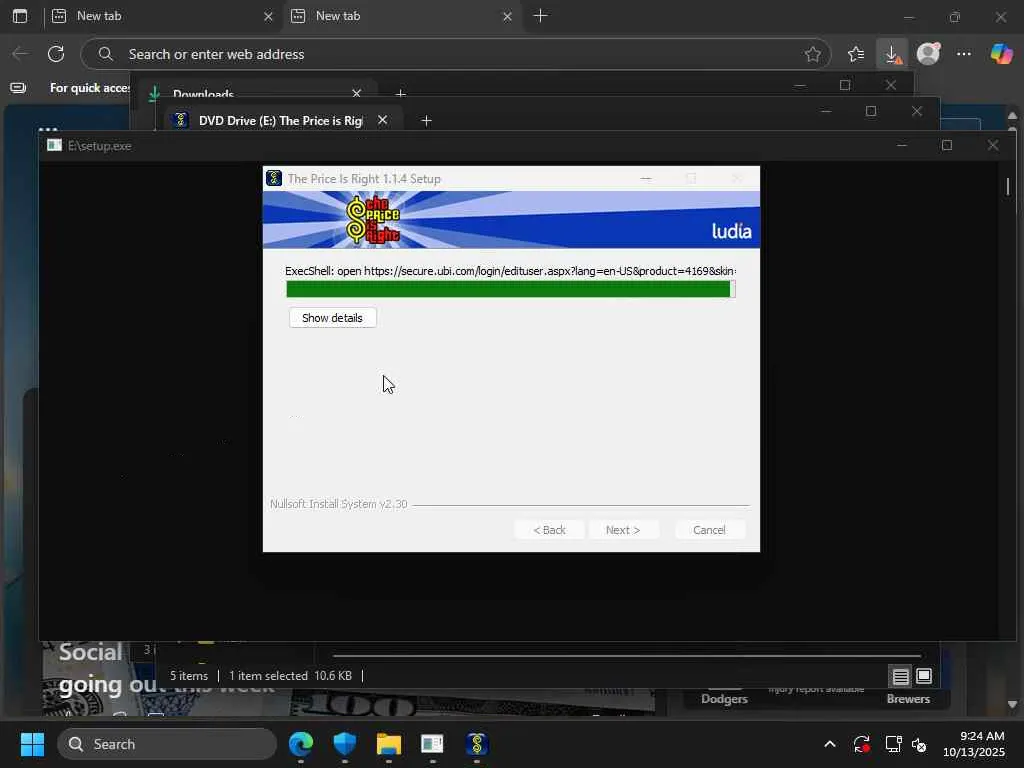The image size is (1024, 768).
Task: Add a new tab in Downloads window
Action: coord(400,93)
